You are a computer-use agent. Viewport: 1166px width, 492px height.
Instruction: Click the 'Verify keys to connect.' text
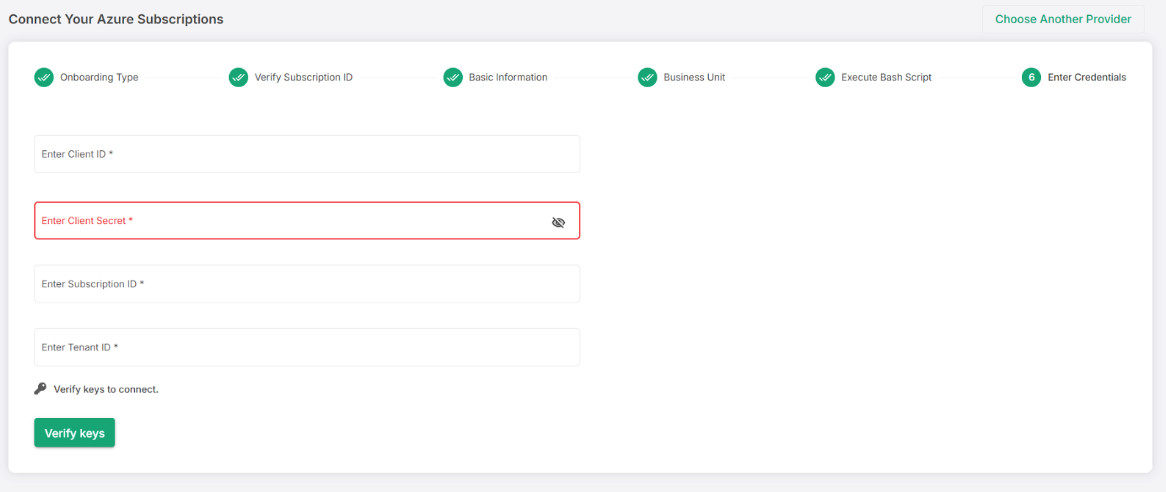click(x=106, y=389)
